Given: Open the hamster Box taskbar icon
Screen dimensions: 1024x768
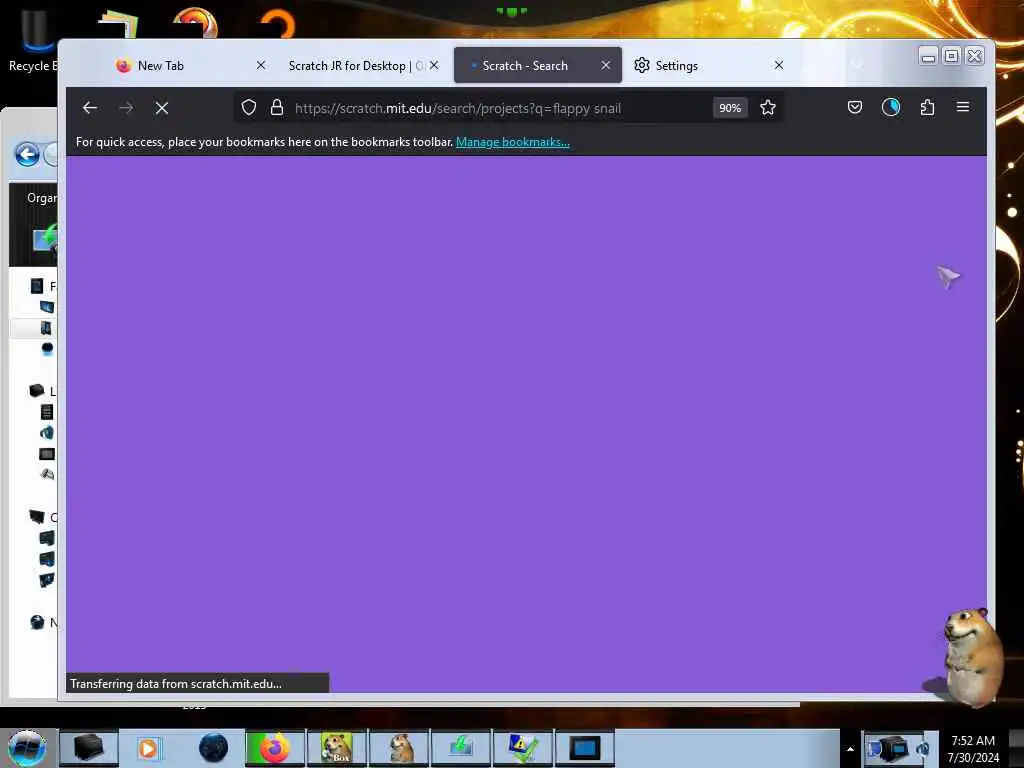Looking at the screenshot, I should [x=336, y=748].
